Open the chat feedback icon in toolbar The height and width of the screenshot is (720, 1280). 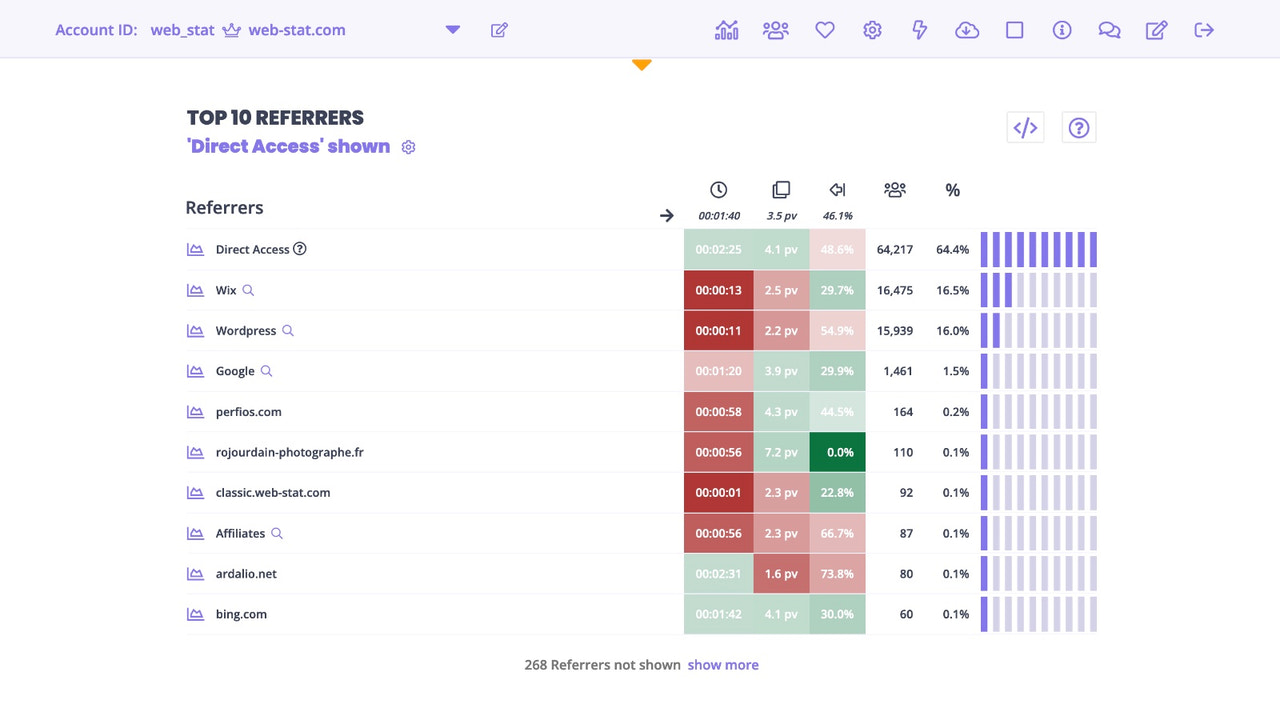click(1109, 30)
